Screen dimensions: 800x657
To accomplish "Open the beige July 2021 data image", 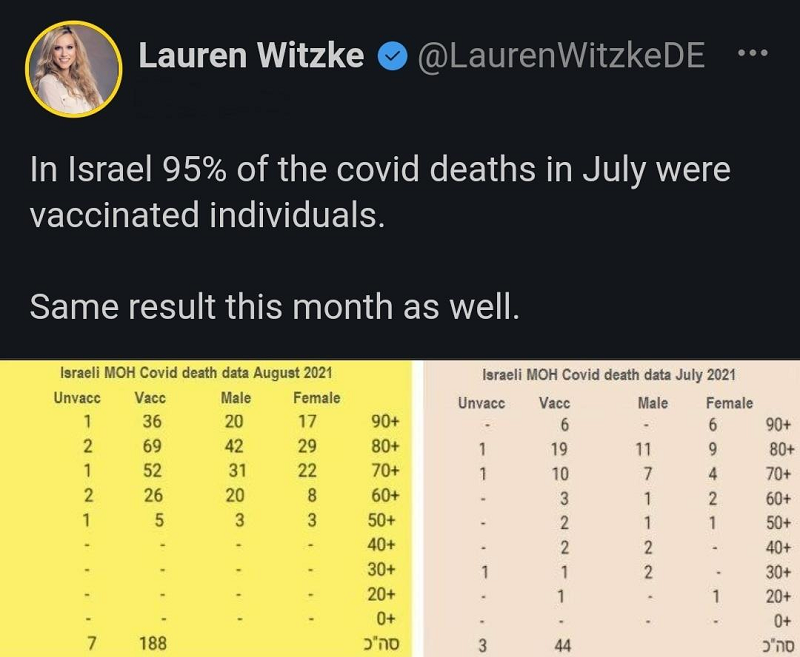I will point(612,508).
